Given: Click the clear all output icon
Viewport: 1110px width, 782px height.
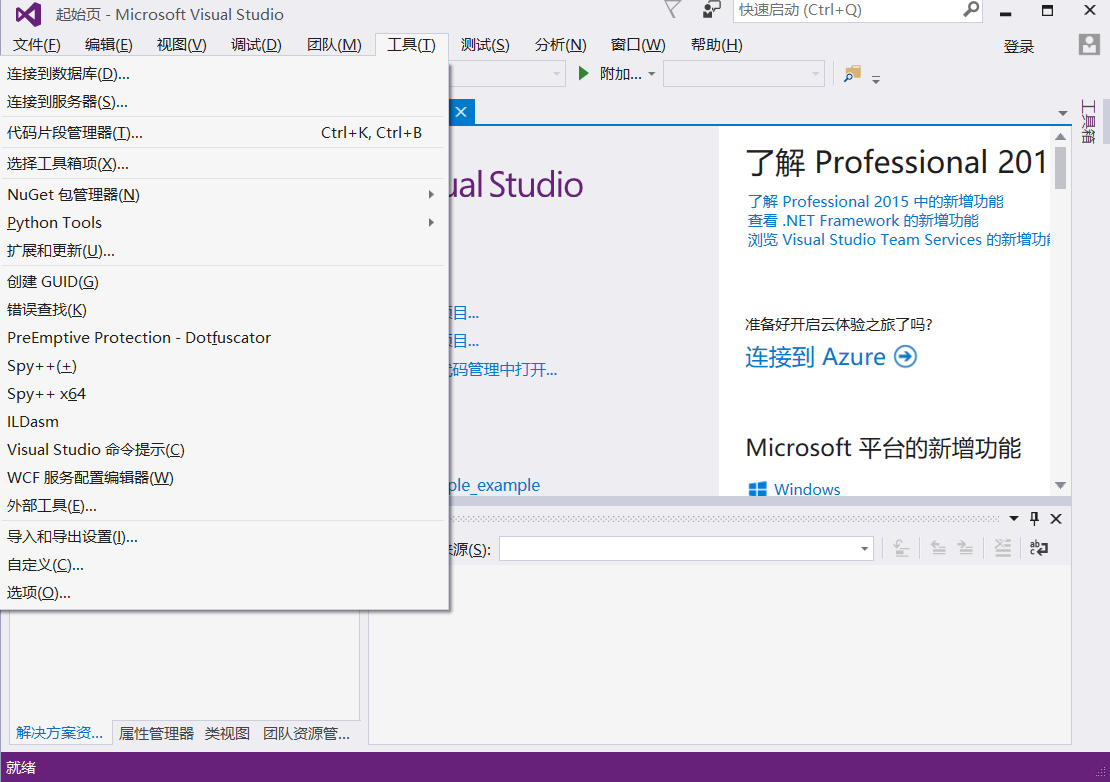Looking at the screenshot, I should (x=1002, y=548).
